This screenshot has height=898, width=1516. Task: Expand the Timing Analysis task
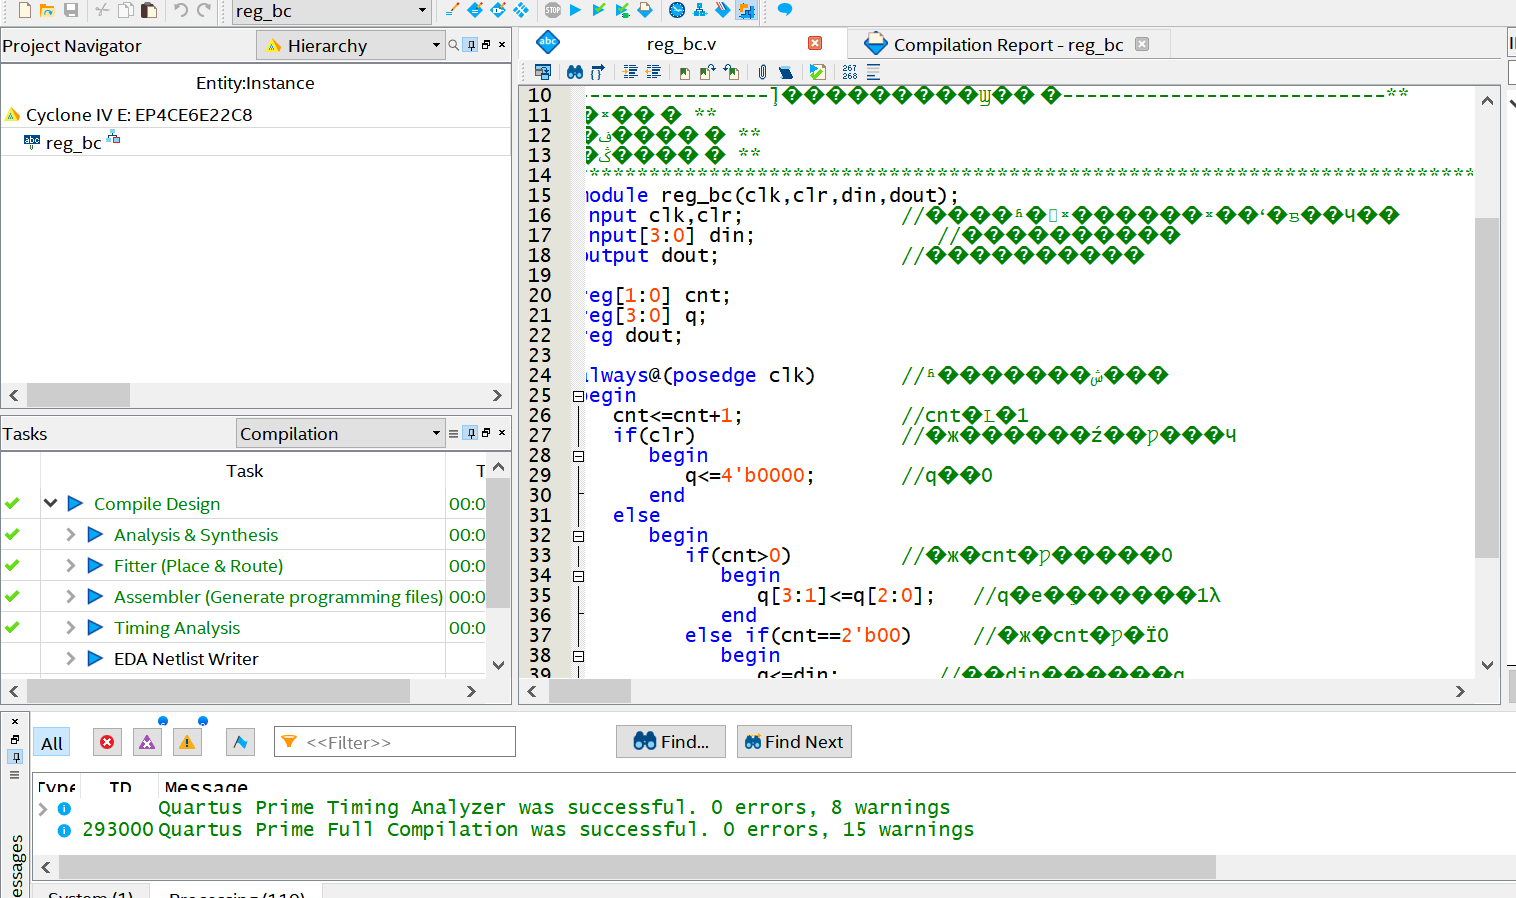(x=70, y=628)
